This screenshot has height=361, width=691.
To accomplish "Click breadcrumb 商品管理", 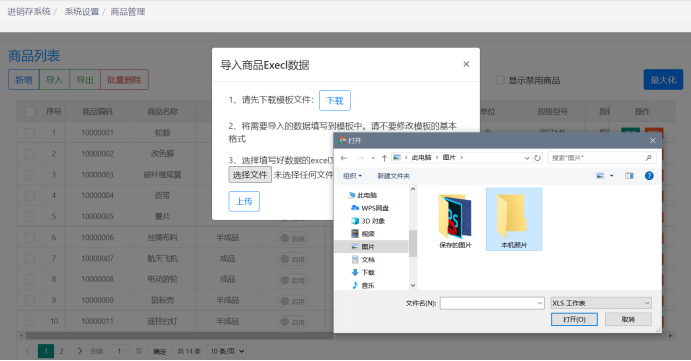I will (x=128, y=11).
